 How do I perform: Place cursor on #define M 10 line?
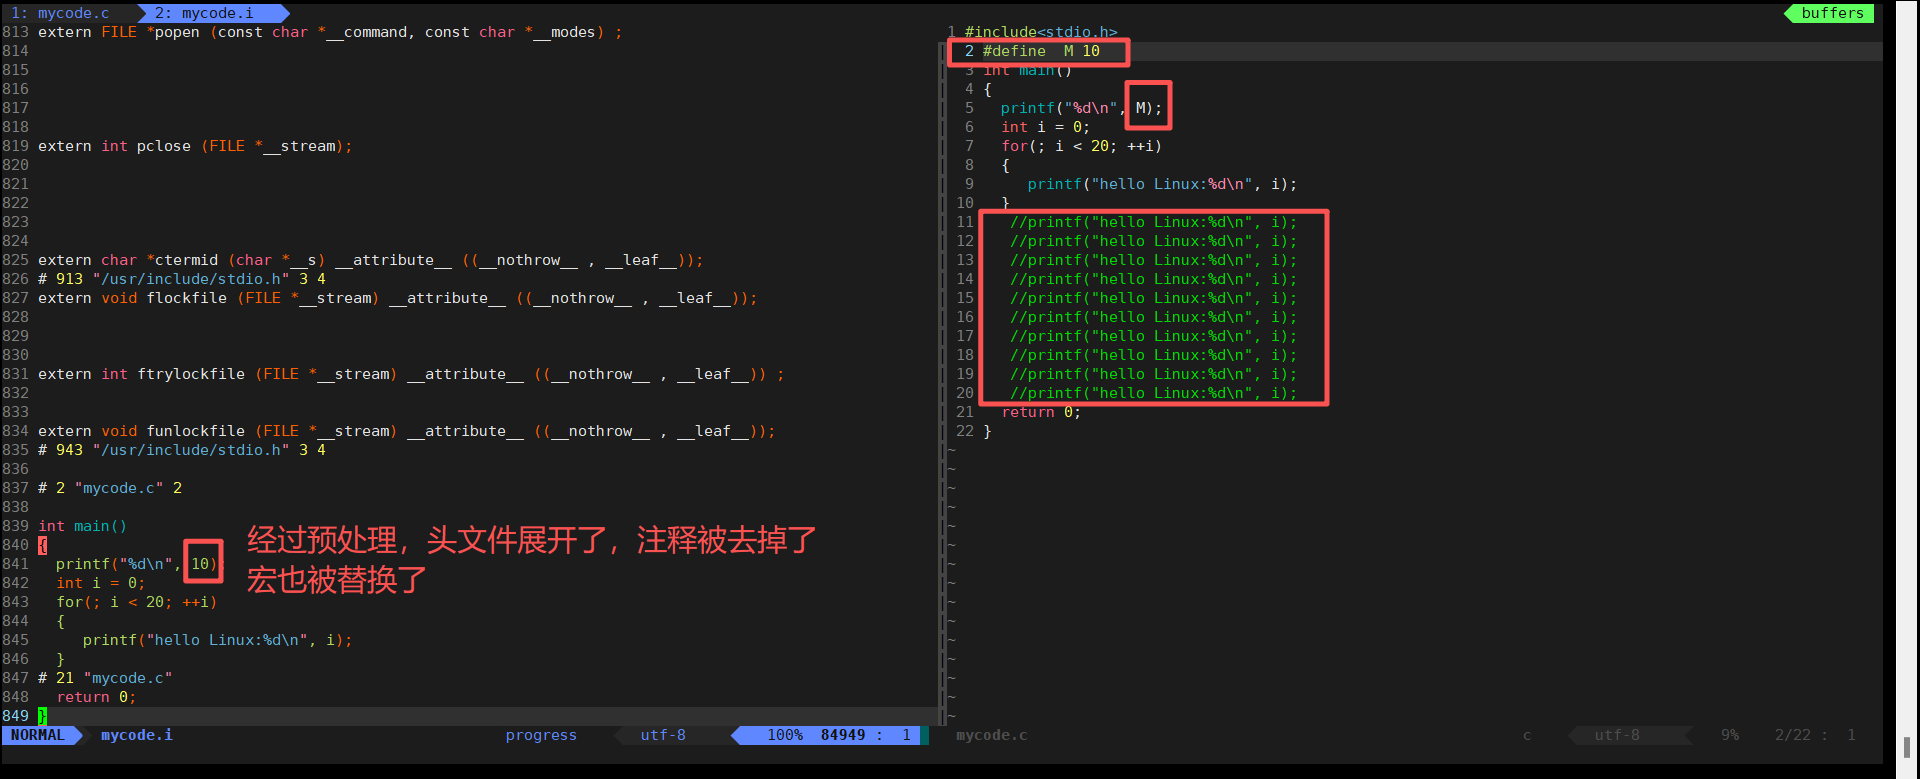(x=1041, y=51)
